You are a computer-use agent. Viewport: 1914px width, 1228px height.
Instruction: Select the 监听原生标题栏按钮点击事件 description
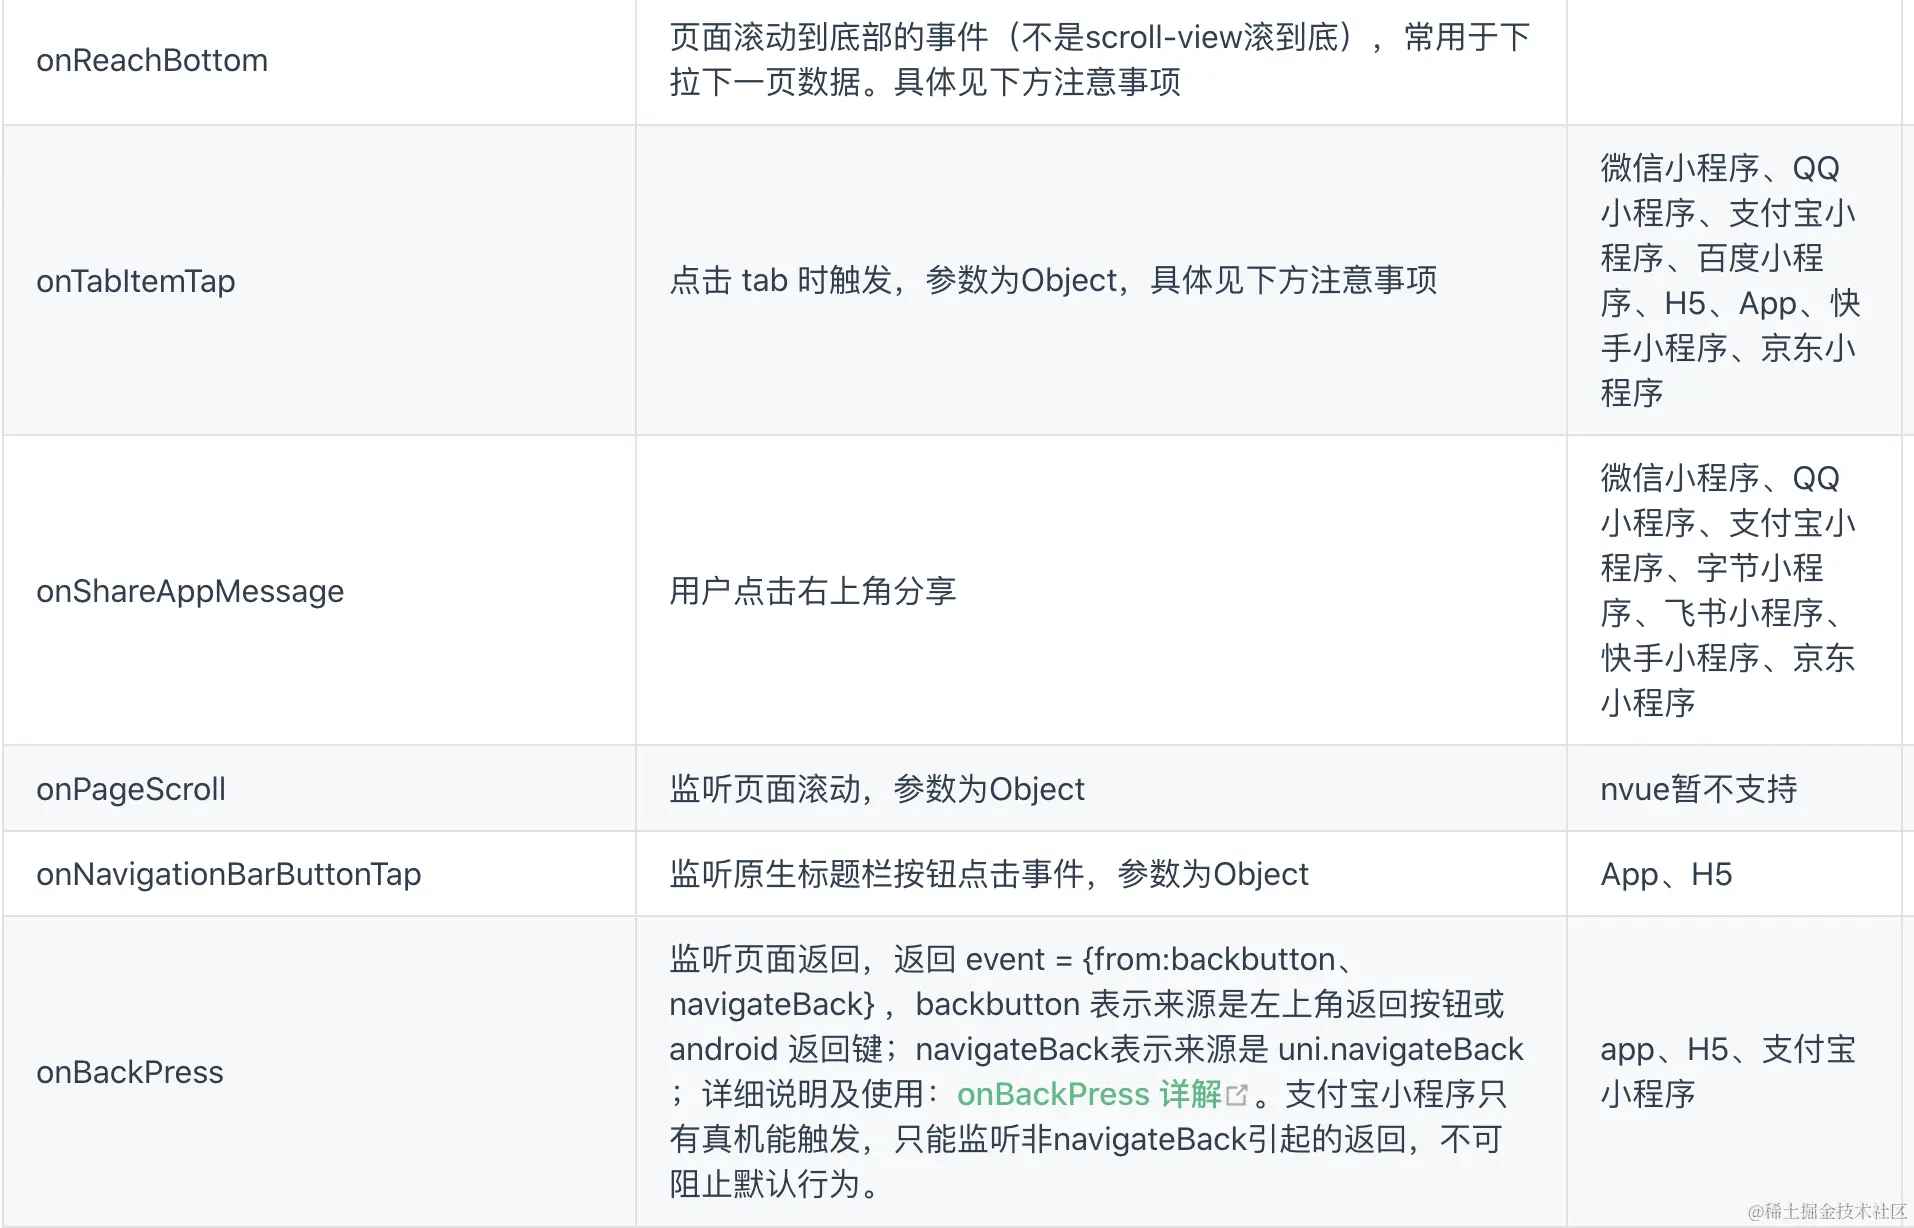tap(989, 874)
